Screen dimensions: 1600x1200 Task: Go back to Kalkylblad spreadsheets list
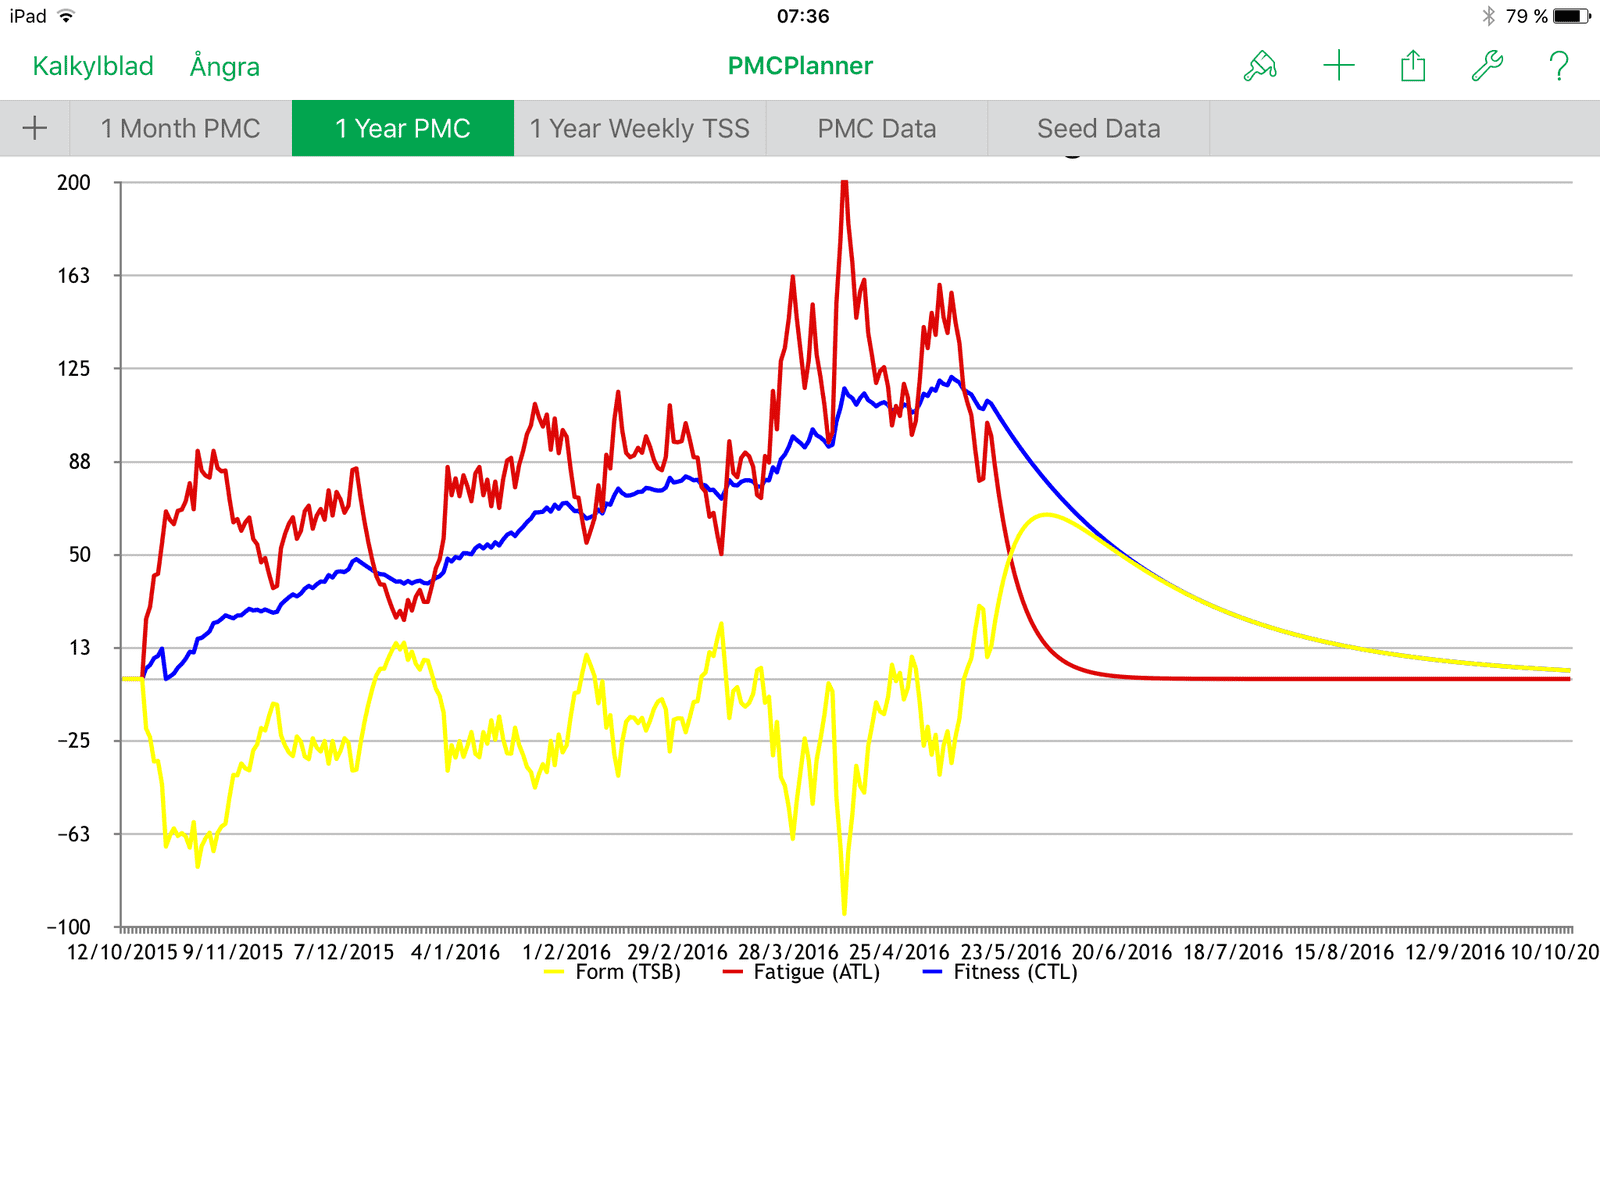click(x=93, y=66)
